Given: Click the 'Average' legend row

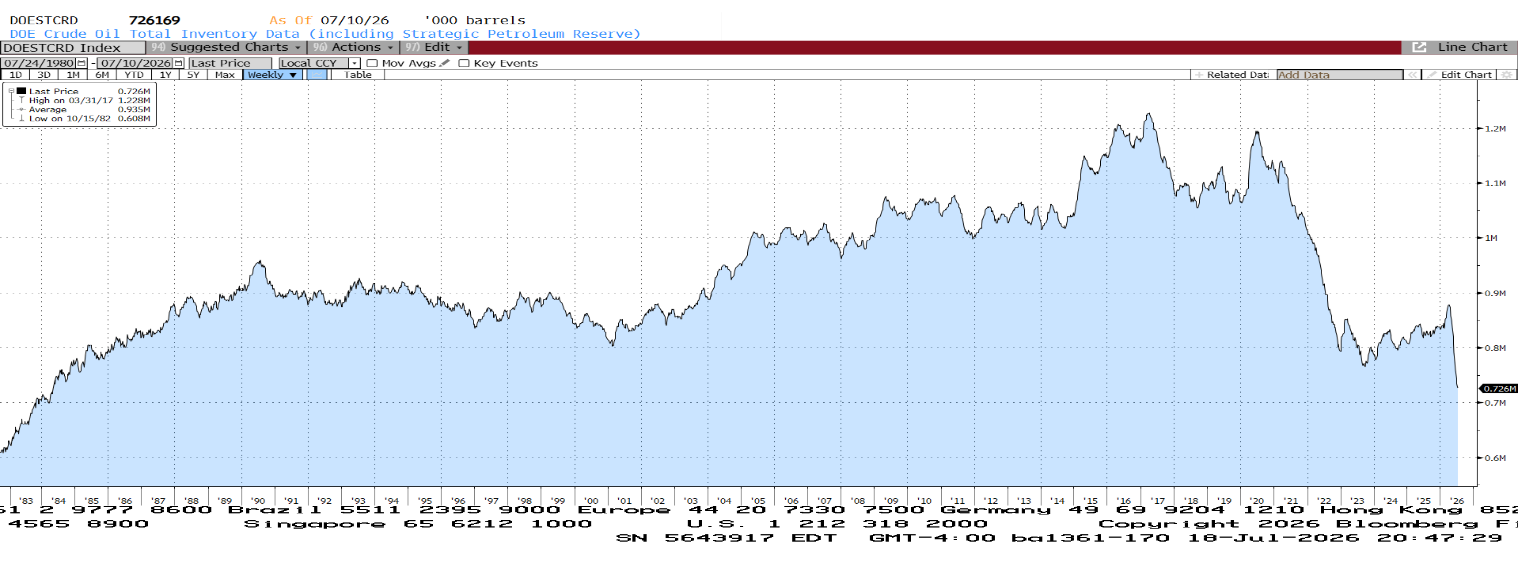Looking at the screenshot, I should coord(90,109).
